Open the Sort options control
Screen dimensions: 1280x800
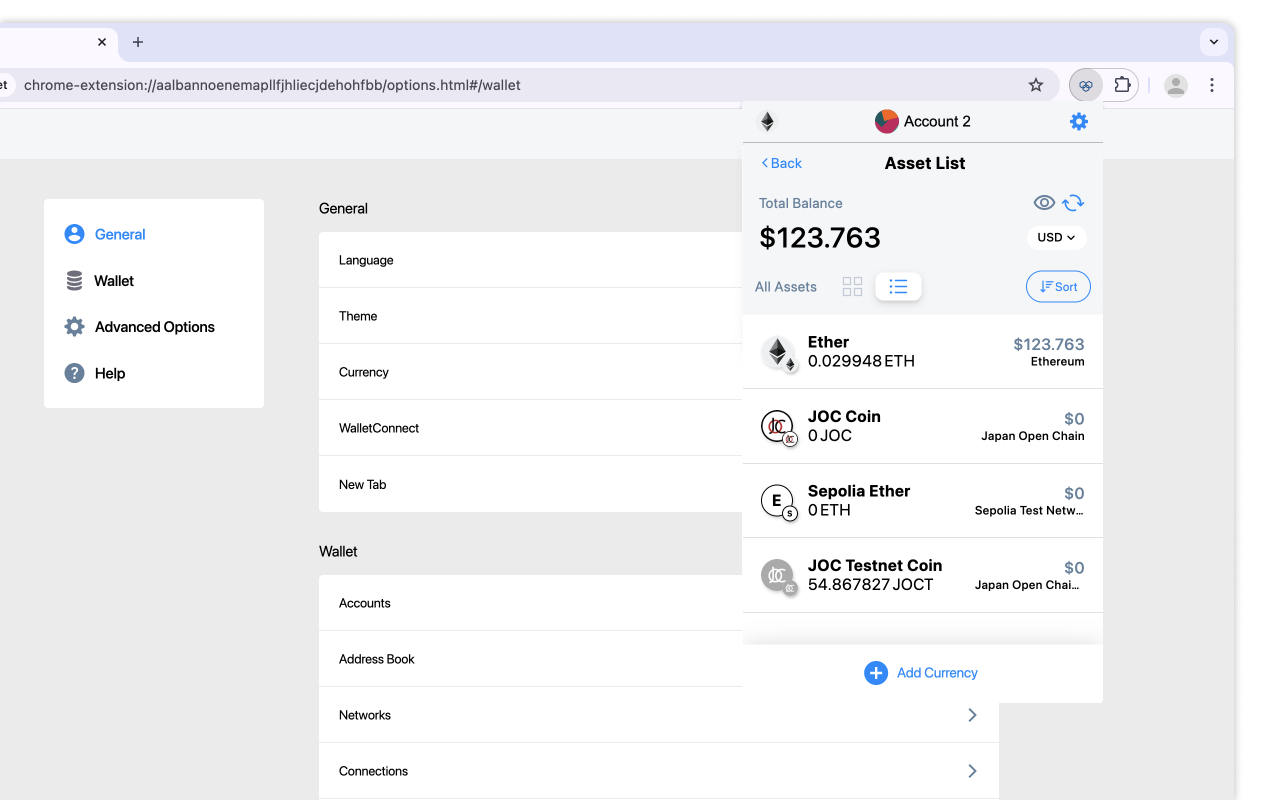tap(1058, 286)
